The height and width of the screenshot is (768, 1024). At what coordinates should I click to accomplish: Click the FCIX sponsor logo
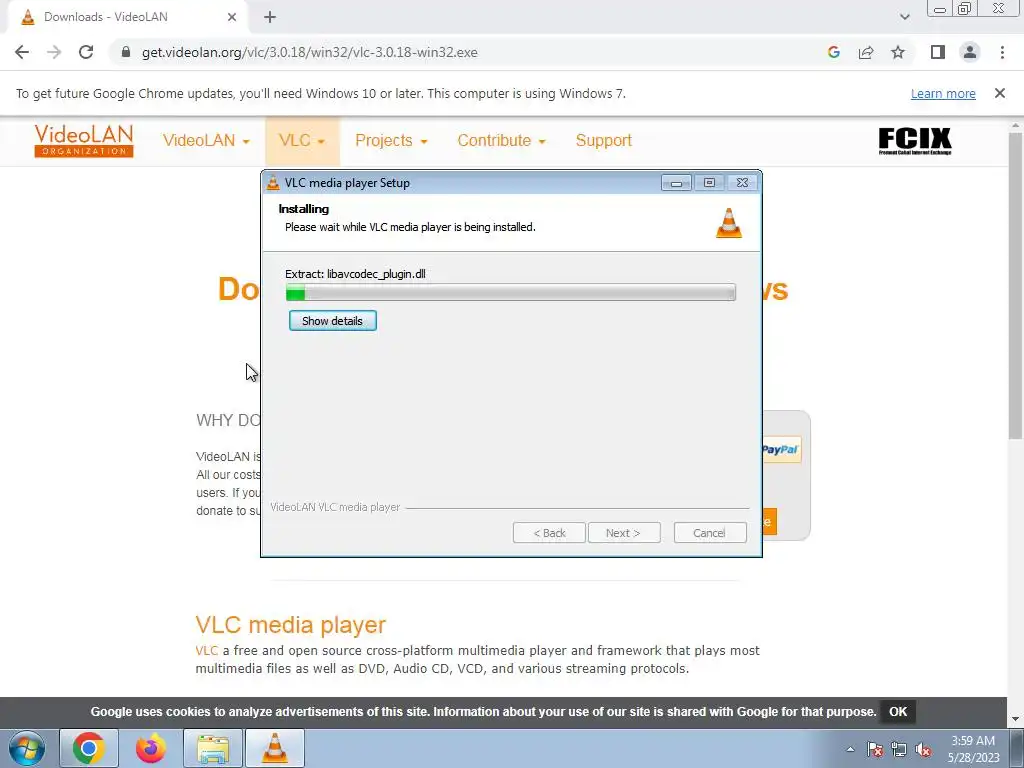tap(915, 141)
